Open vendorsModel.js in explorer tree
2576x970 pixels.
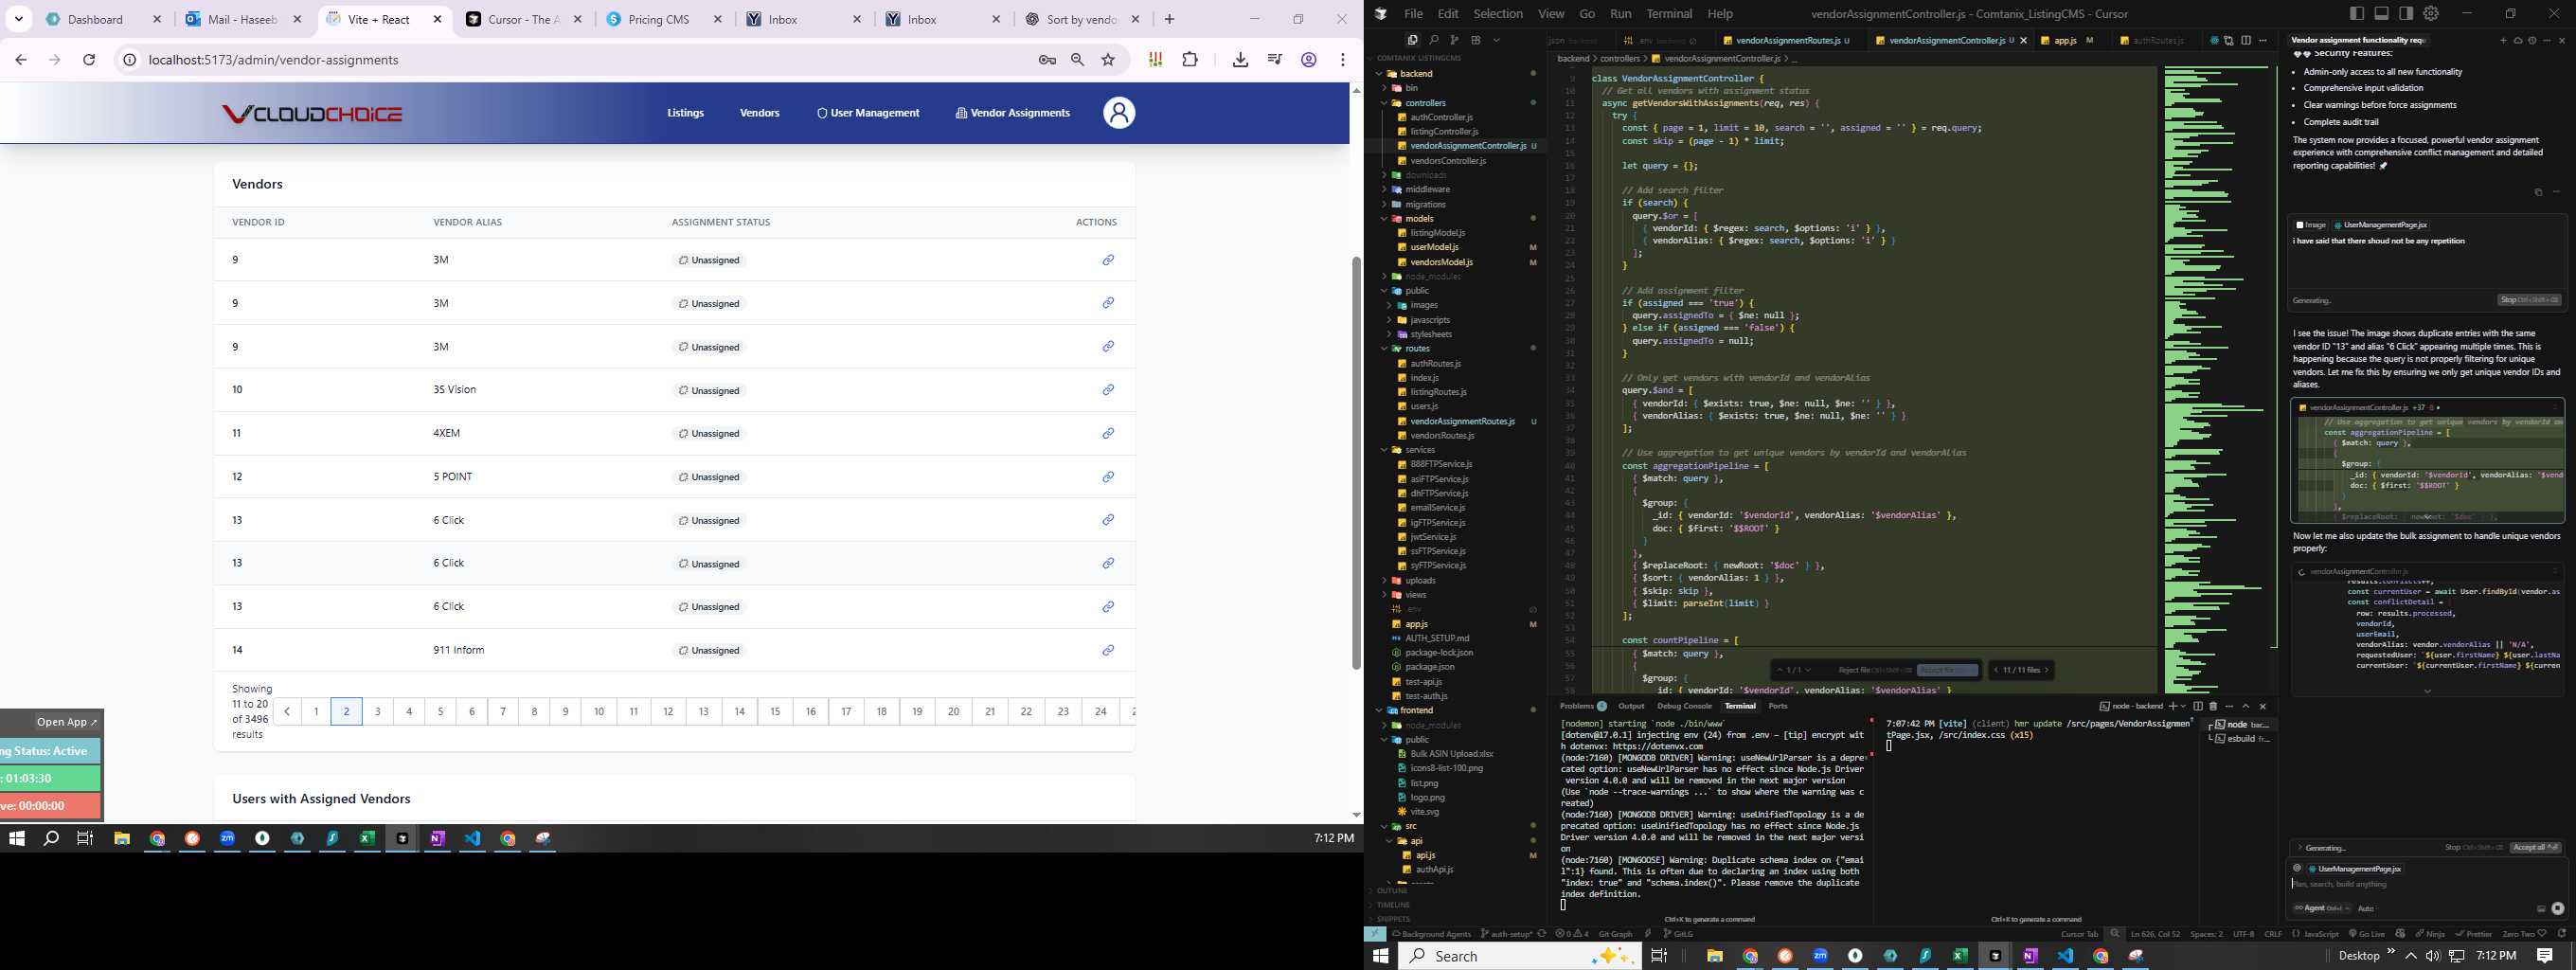point(1441,262)
